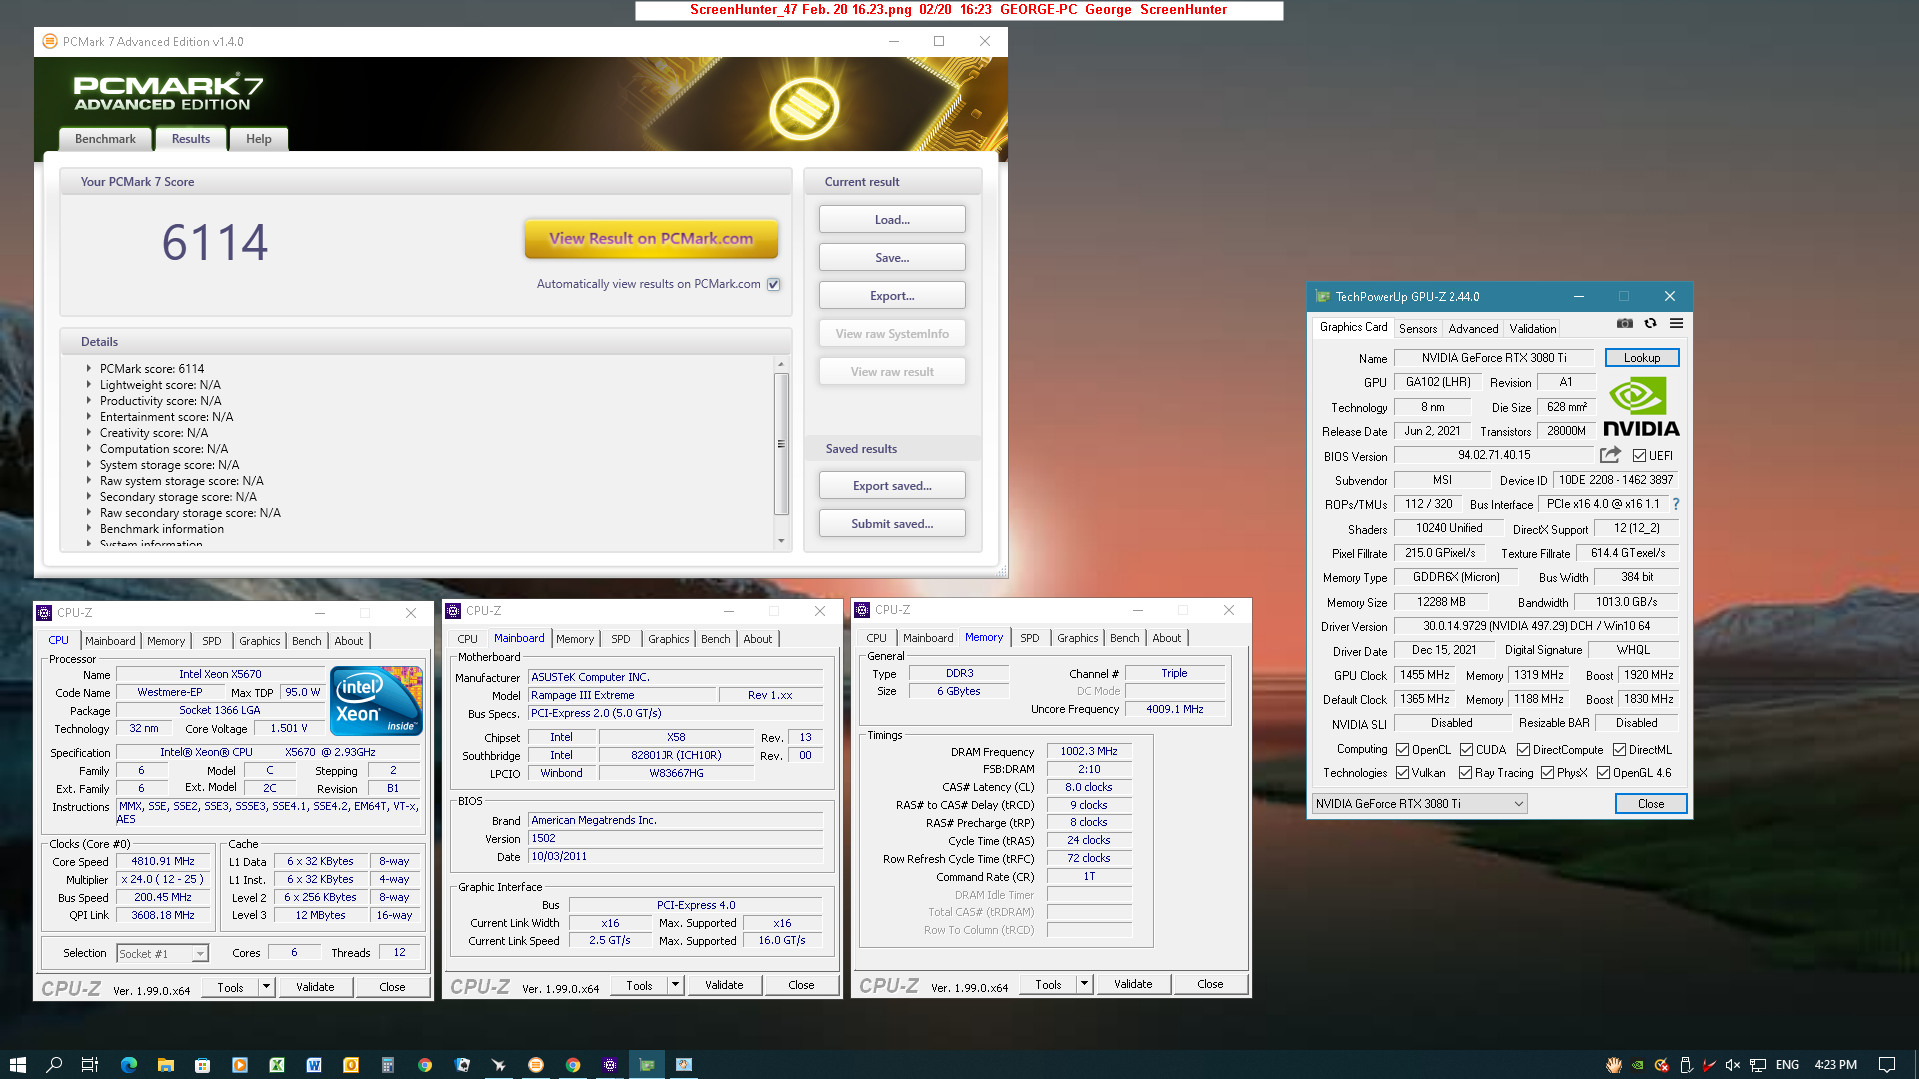Click the BIOS export share icon
This screenshot has height=1079, width=1919.
click(x=1610, y=455)
